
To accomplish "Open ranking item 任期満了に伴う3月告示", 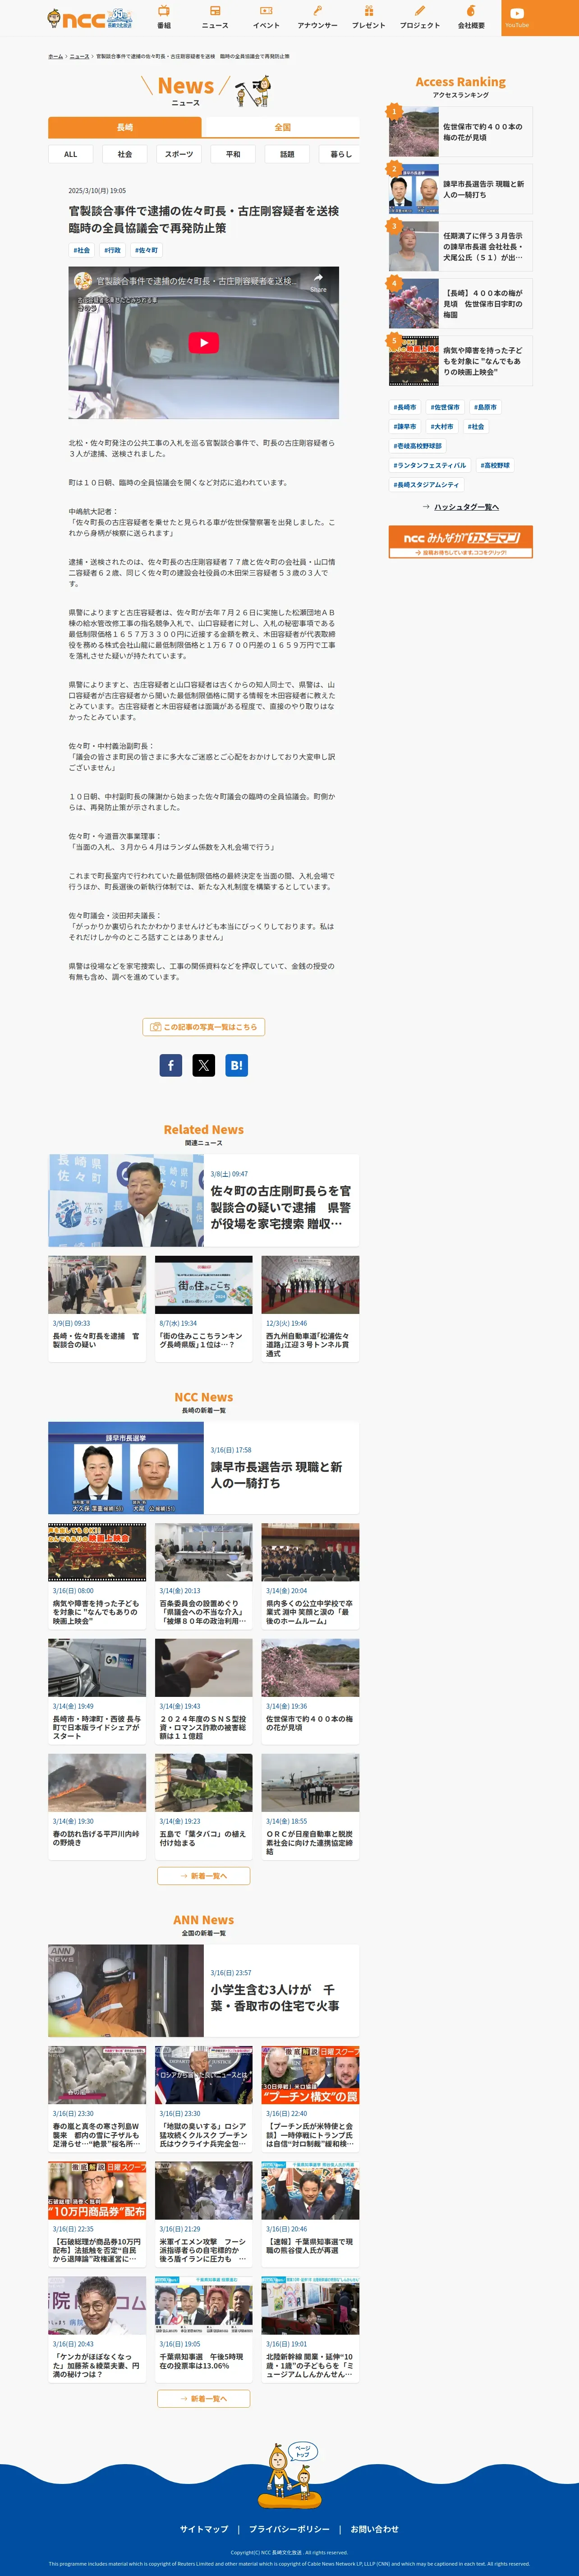I will point(461,246).
